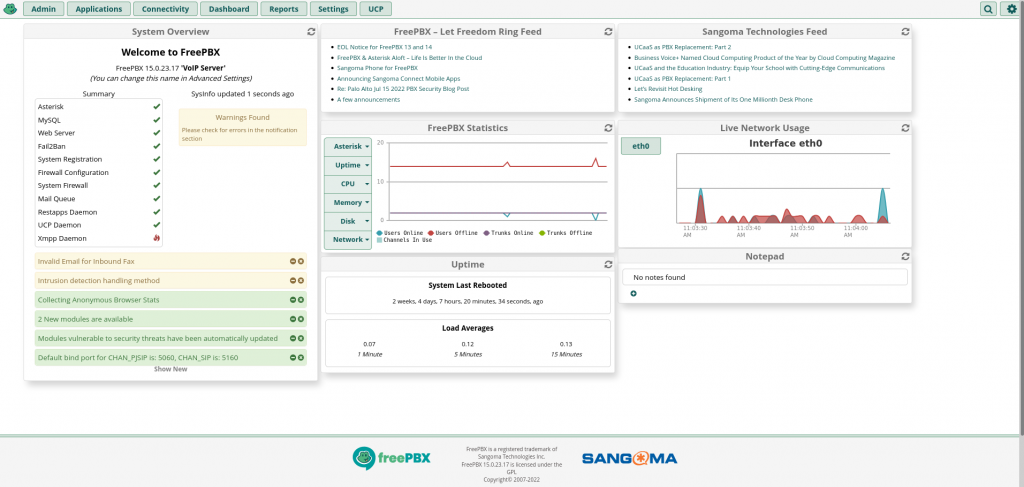
Task: Click the No notes found field
Action: [x=765, y=277]
